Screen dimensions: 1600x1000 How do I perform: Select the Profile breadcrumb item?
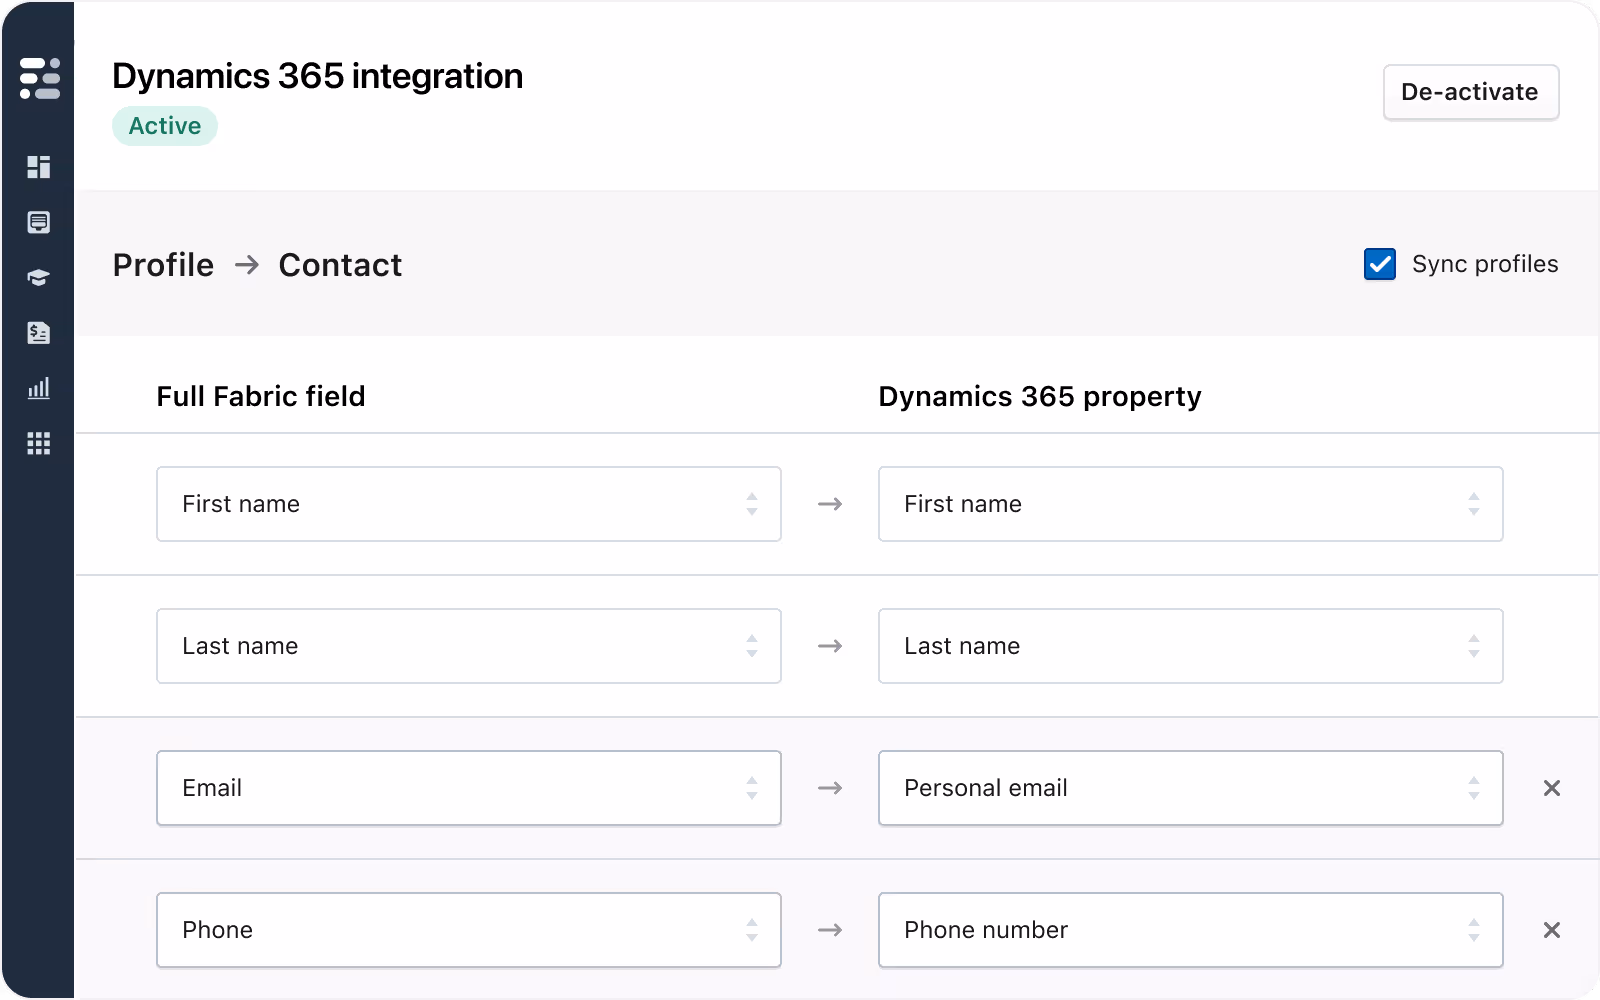(162, 264)
